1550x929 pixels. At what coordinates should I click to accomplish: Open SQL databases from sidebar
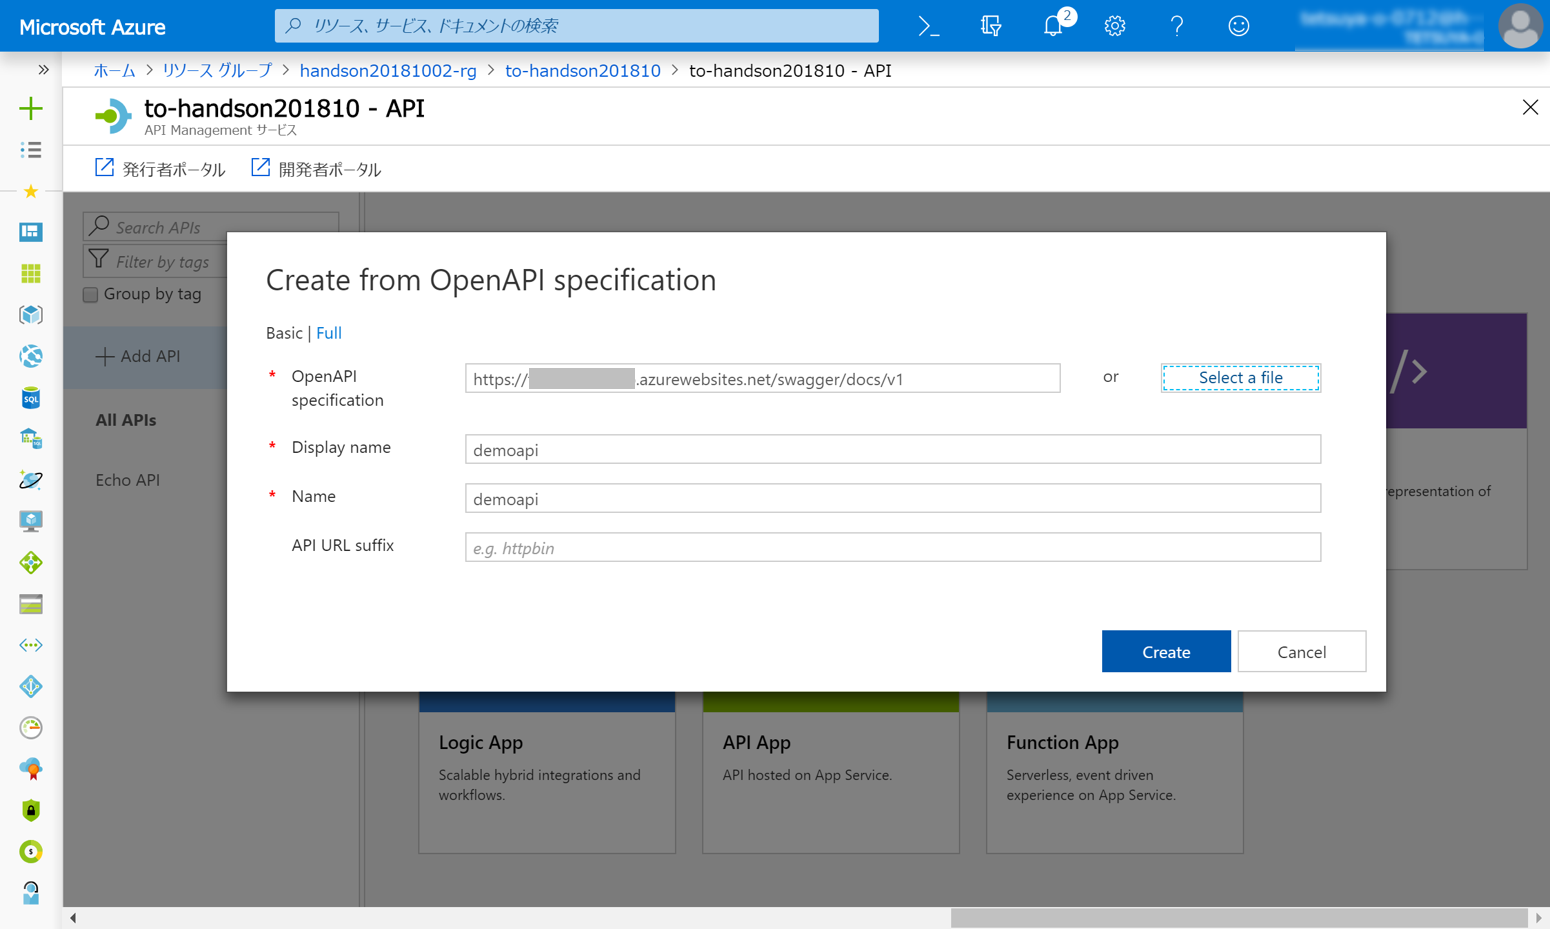pos(30,397)
